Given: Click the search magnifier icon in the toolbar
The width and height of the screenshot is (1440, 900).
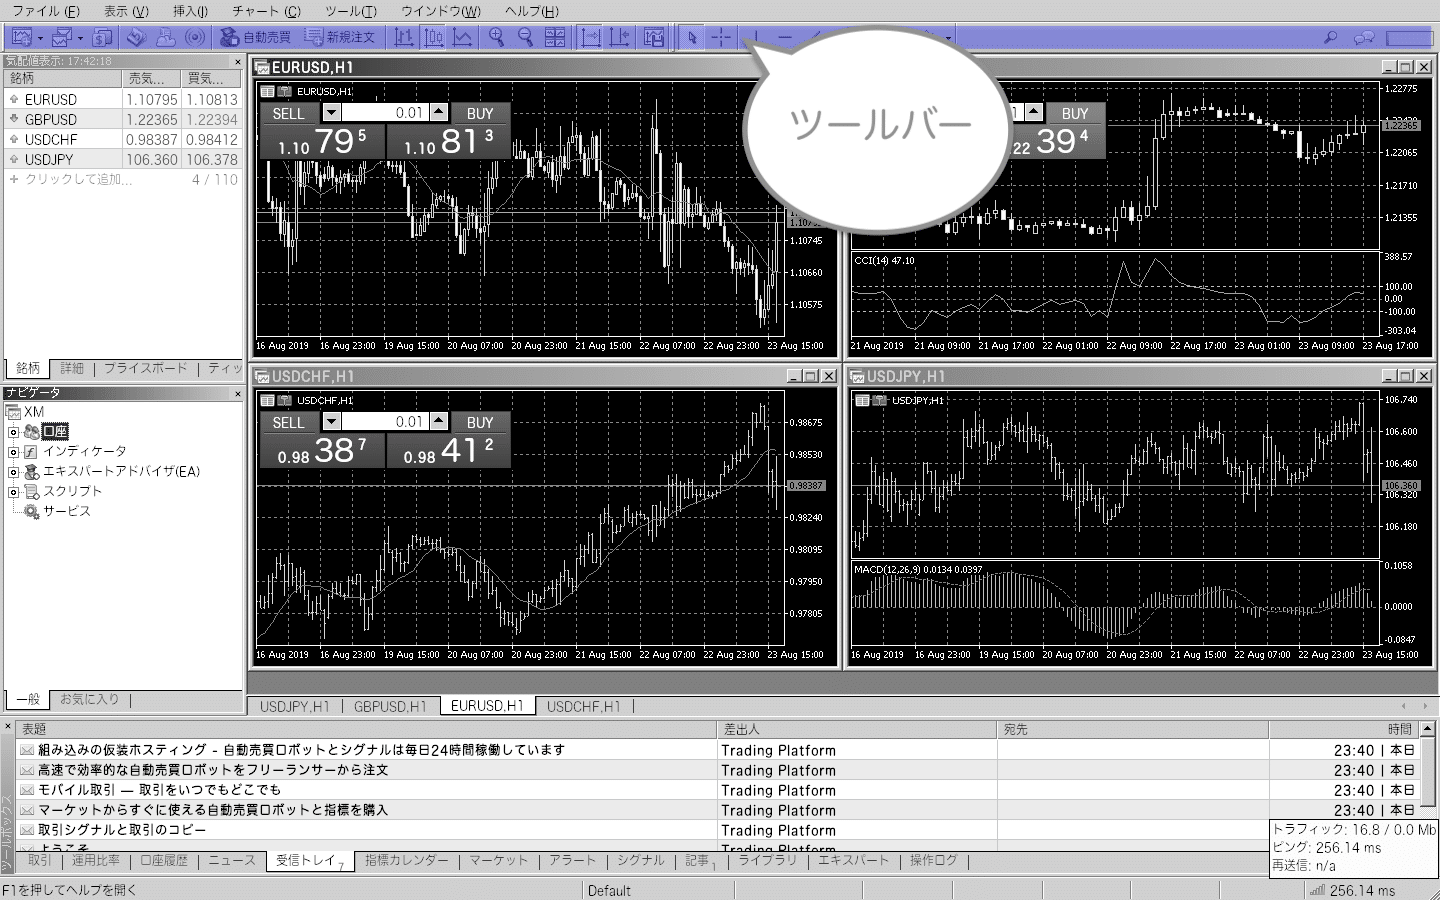Looking at the screenshot, I should click(1331, 37).
